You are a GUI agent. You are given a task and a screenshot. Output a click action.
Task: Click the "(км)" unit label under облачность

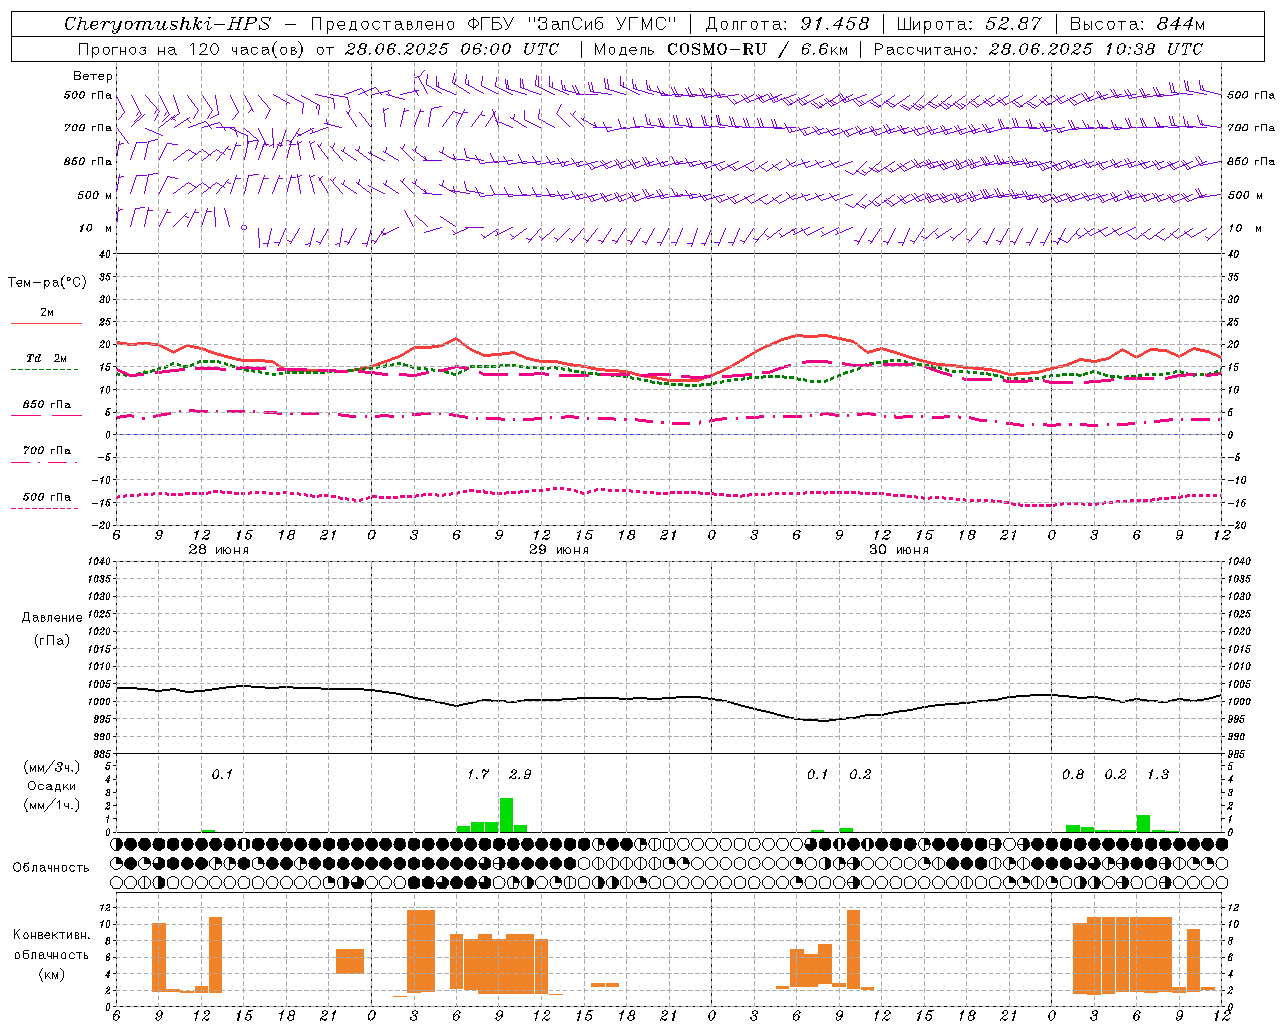pos(51,974)
